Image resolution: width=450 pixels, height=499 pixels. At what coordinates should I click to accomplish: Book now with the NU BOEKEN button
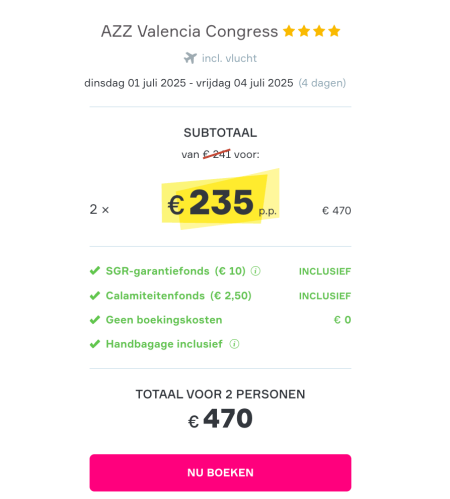point(220,473)
